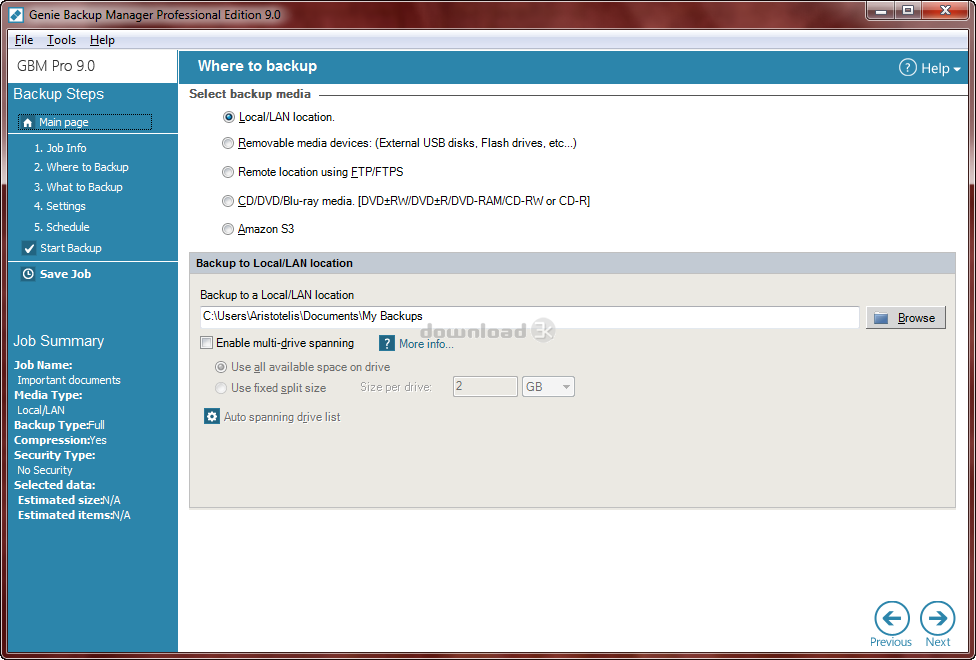
Task: Select Use fixed split size option
Action: pyautogui.click(x=220, y=388)
